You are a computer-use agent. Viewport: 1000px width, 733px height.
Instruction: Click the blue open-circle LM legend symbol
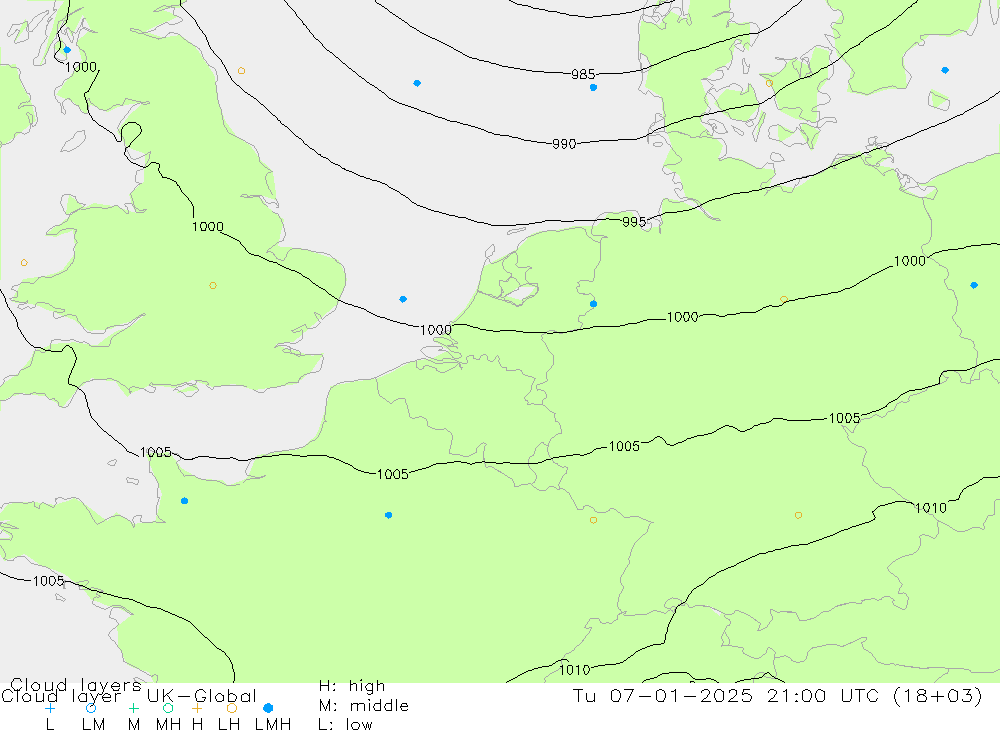tap(91, 708)
